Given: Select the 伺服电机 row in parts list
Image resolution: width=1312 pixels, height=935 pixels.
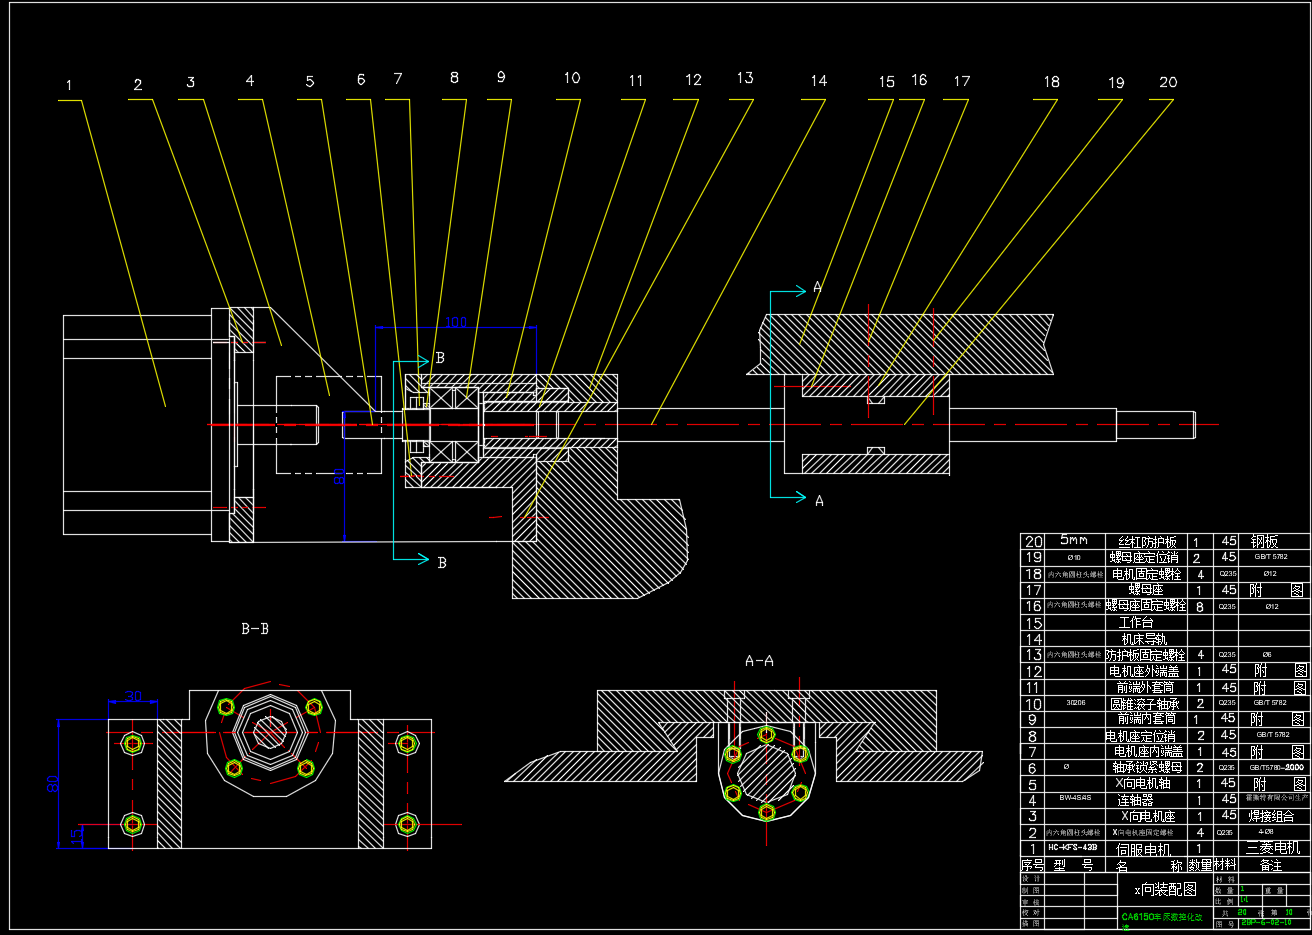Looking at the screenshot, I should (x=1143, y=849).
